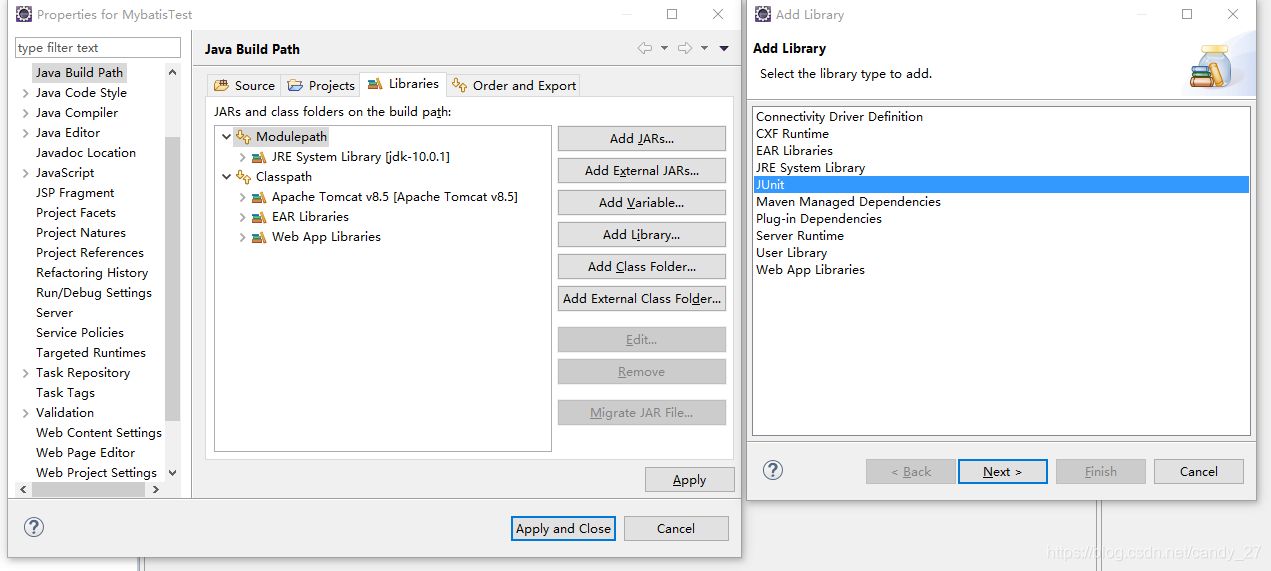
Task: Expand JRE System Library [jdk-10.0.1] node
Action: click(x=243, y=157)
